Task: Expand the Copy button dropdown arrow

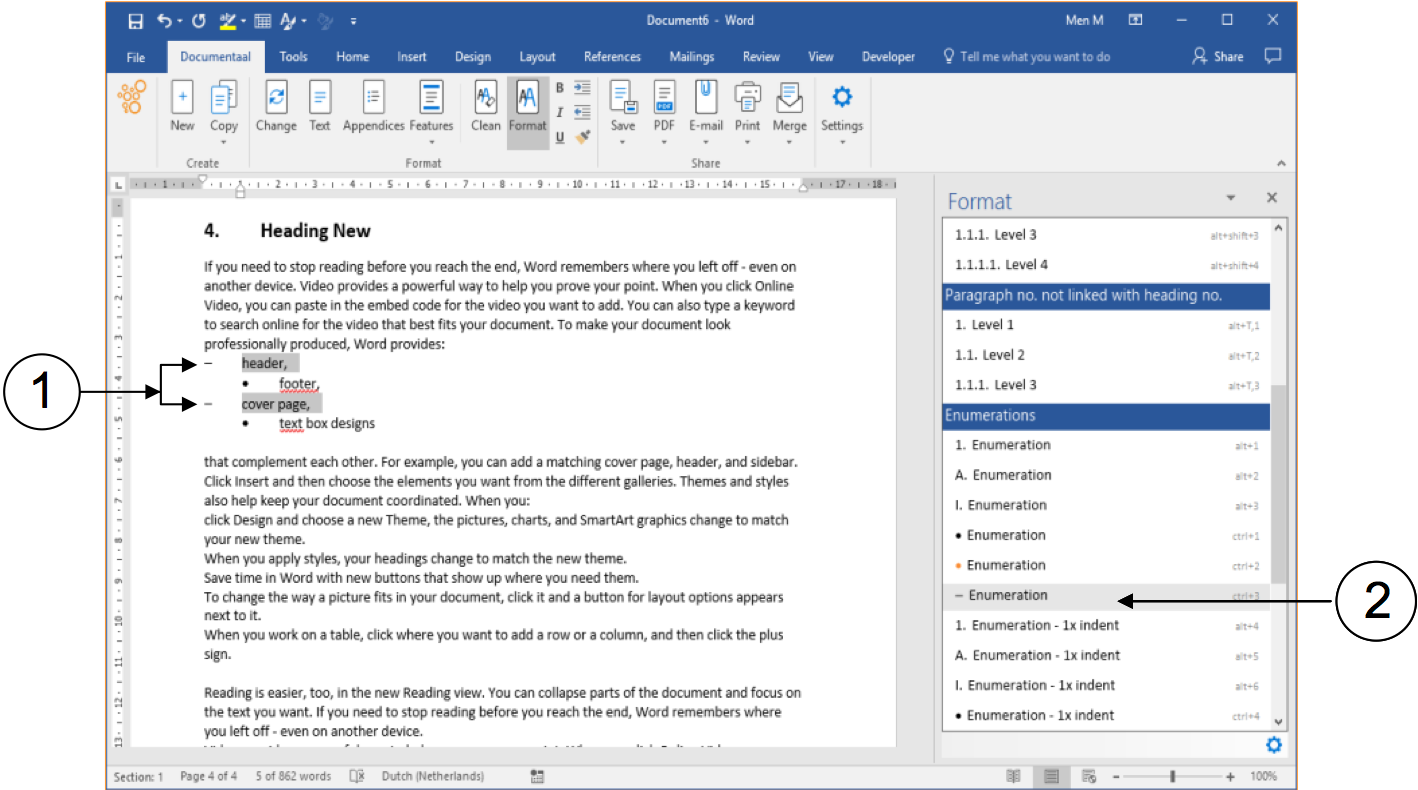Action: [224, 142]
